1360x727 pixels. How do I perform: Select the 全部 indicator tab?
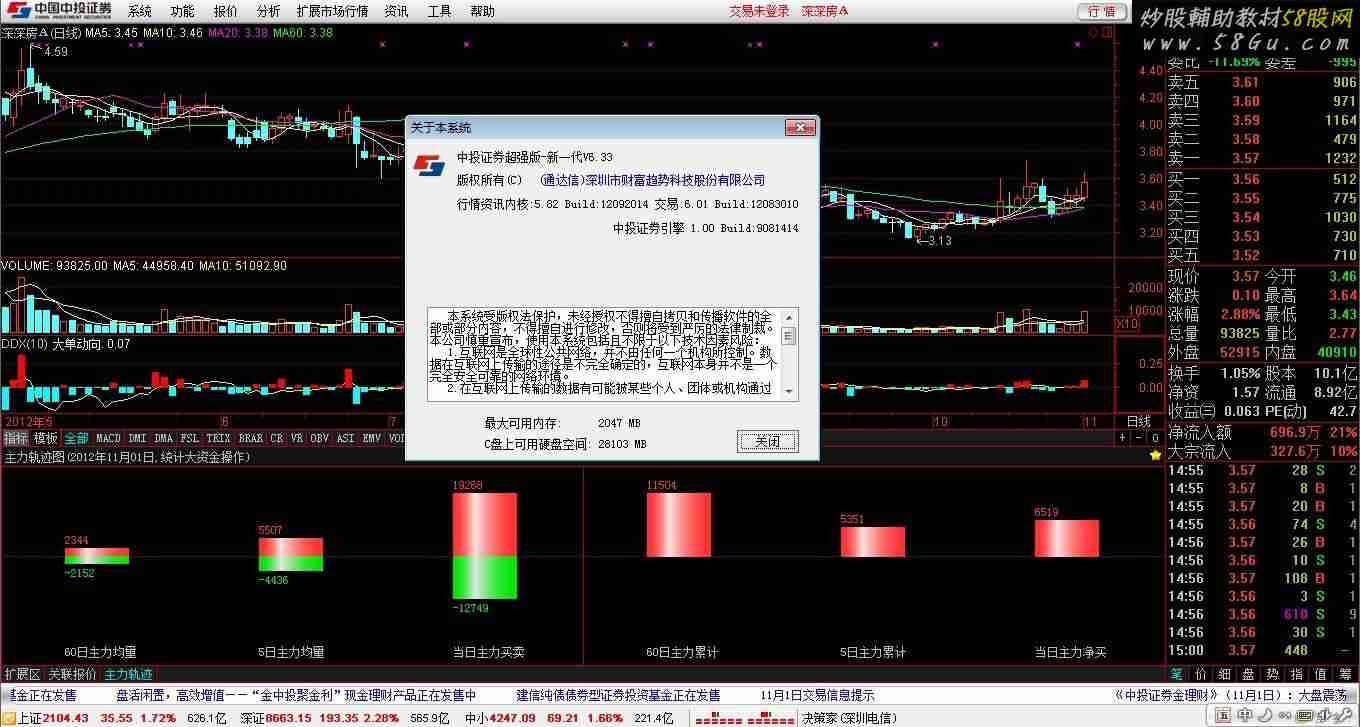[76, 438]
